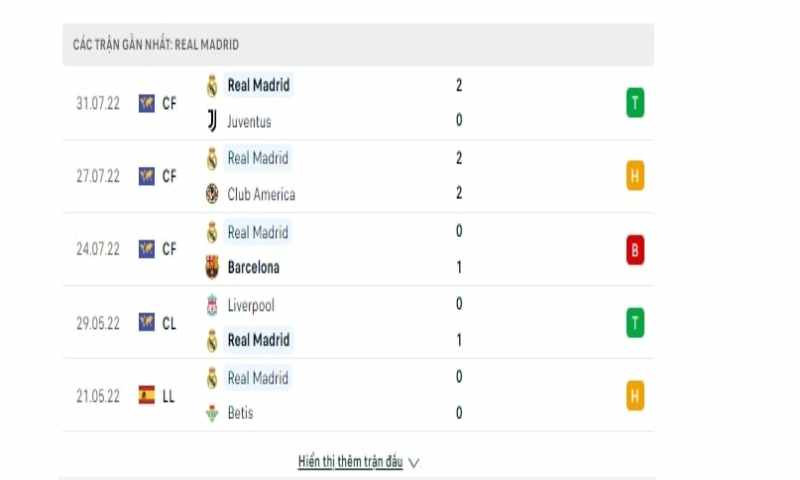Image resolution: width=800 pixels, height=480 pixels.
Task: Click orange H badge for Club America match
Action: pyautogui.click(x=634, y=176)
